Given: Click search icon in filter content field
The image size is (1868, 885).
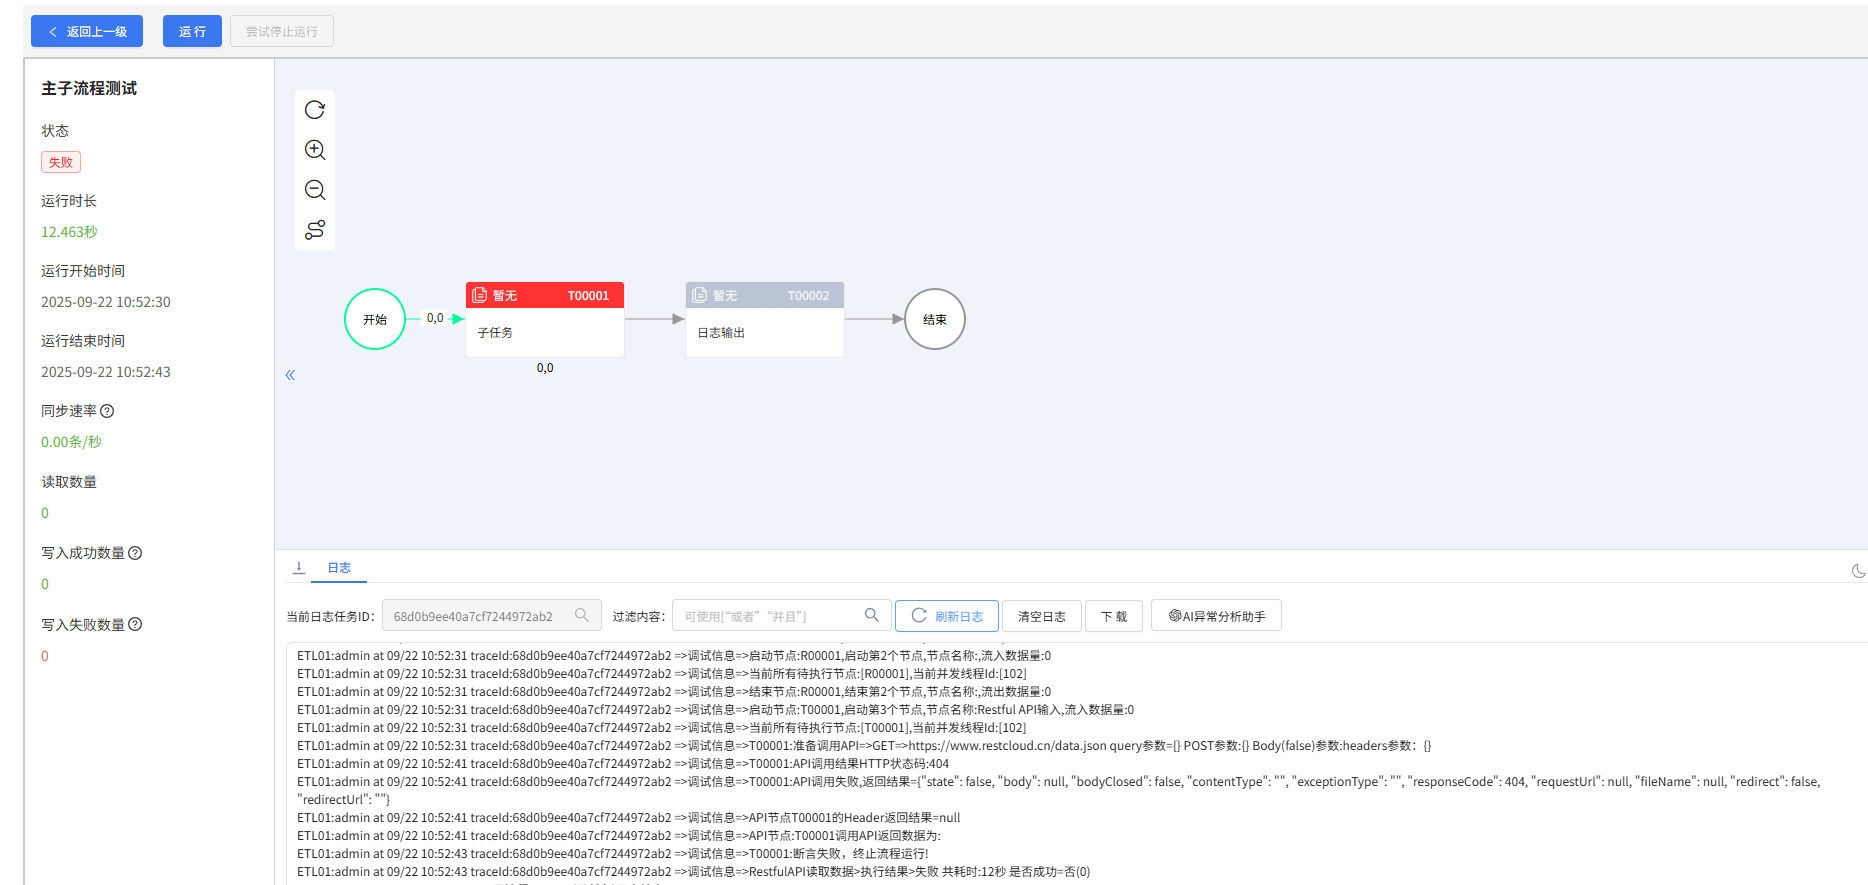Looking at the screenshot, I should click(x=871, y=615).
